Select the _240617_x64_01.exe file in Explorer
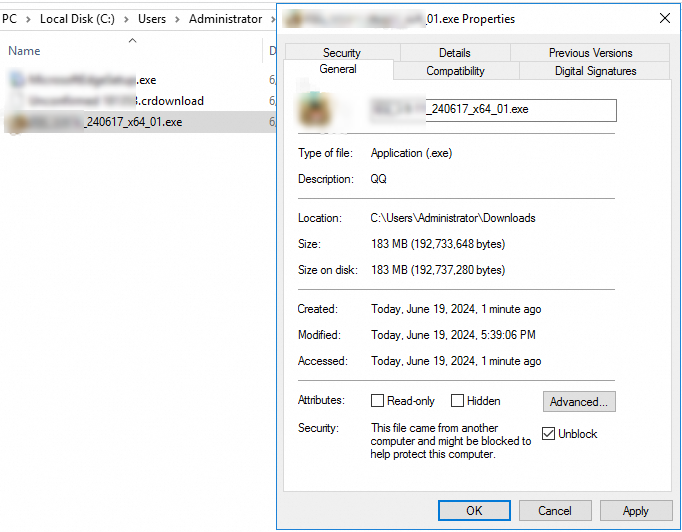Screen dimensions: 682x532 coord(140,122)
